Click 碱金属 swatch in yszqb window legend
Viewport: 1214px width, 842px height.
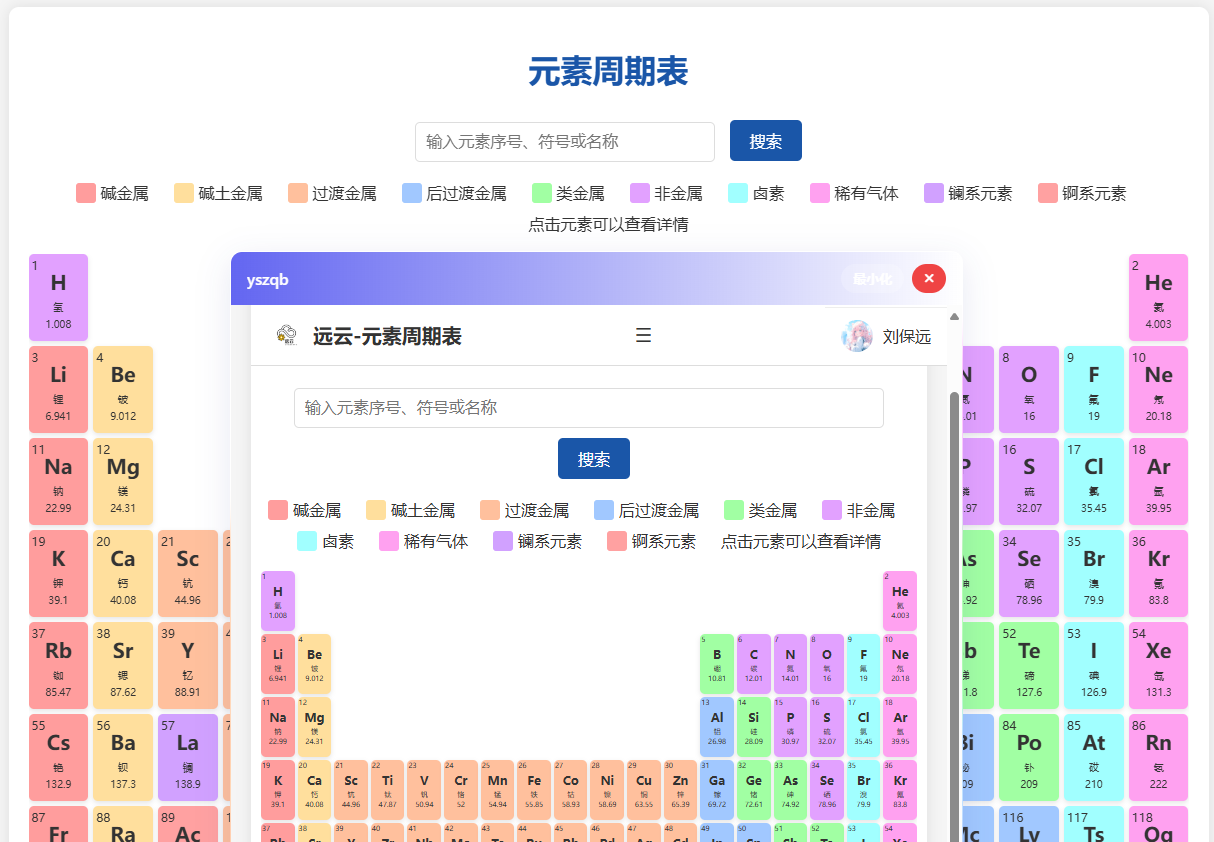coord(278,511)
